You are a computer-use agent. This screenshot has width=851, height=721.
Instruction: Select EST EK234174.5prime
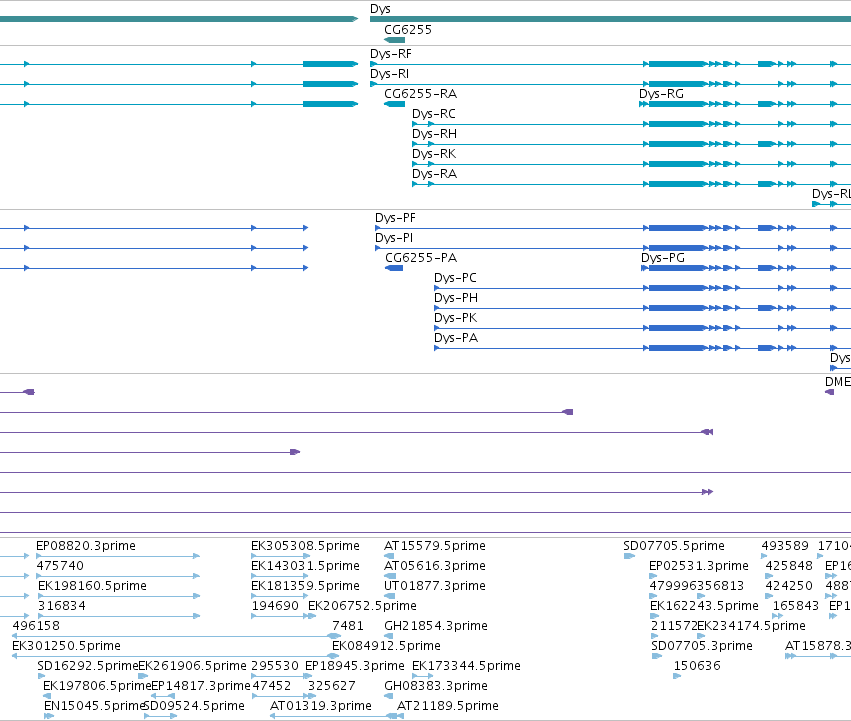pyautogui.click(x=751, y=626)
